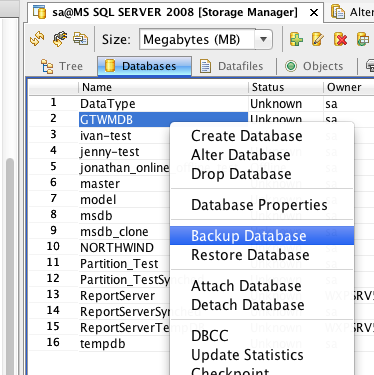The image size is (374, 375).
Task: Click the sa owner of DataType
Action: [x=331, y=104]
